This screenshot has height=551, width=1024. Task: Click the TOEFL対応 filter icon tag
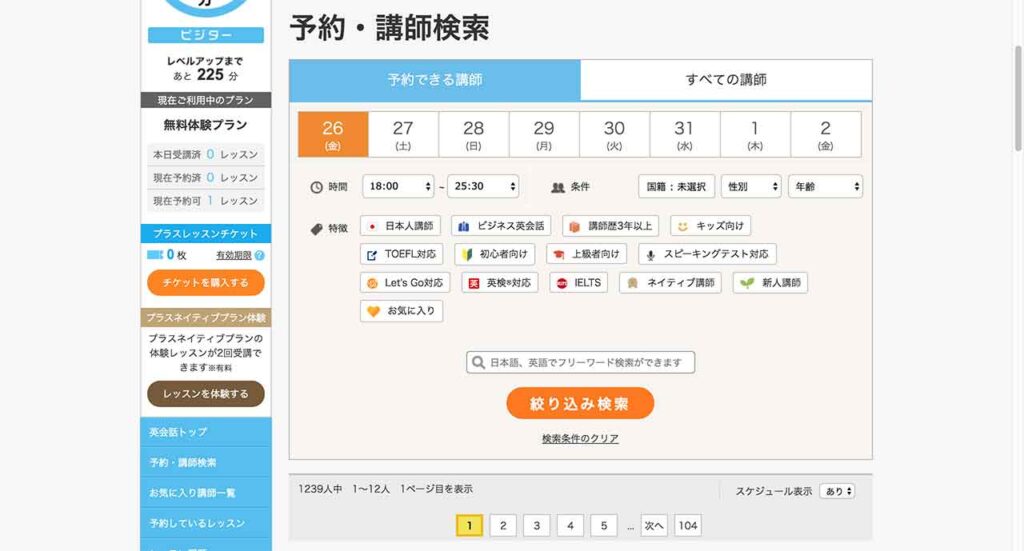coord(401,254)
